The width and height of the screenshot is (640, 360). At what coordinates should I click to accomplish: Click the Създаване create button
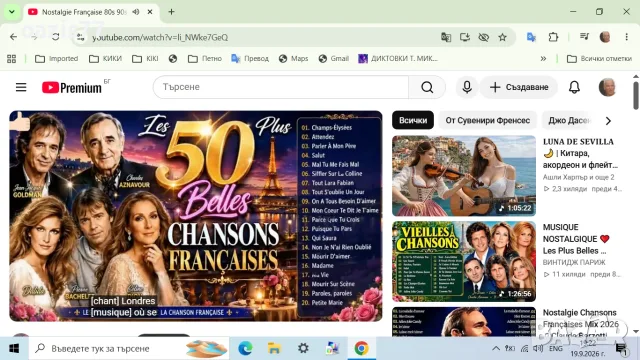click(519, 87)
